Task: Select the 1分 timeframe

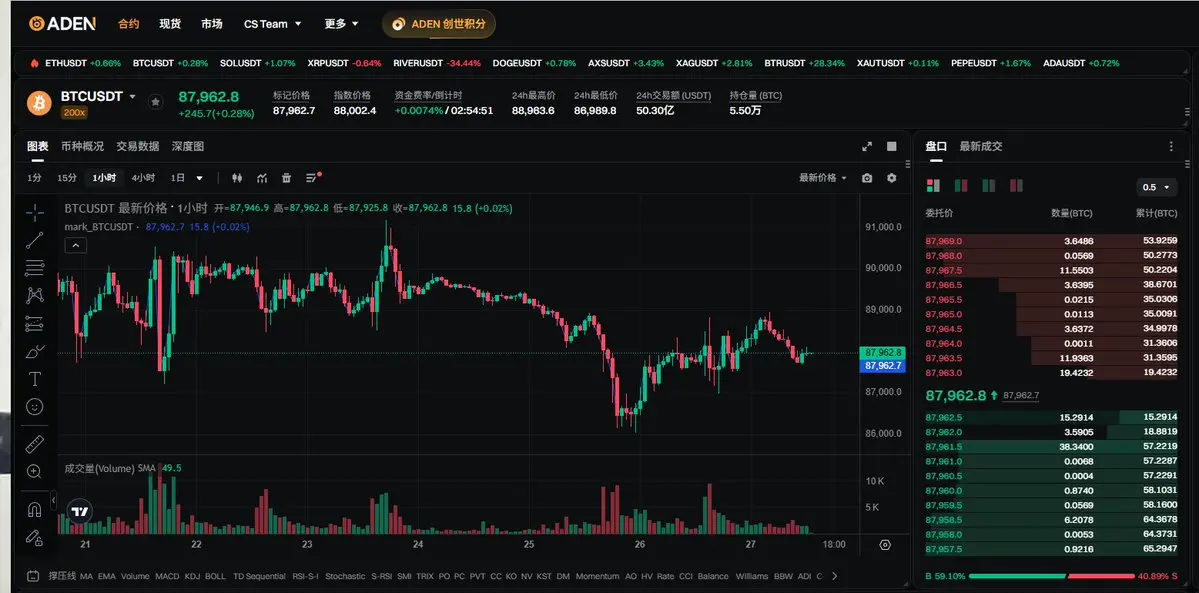Action: click(34, 178)
